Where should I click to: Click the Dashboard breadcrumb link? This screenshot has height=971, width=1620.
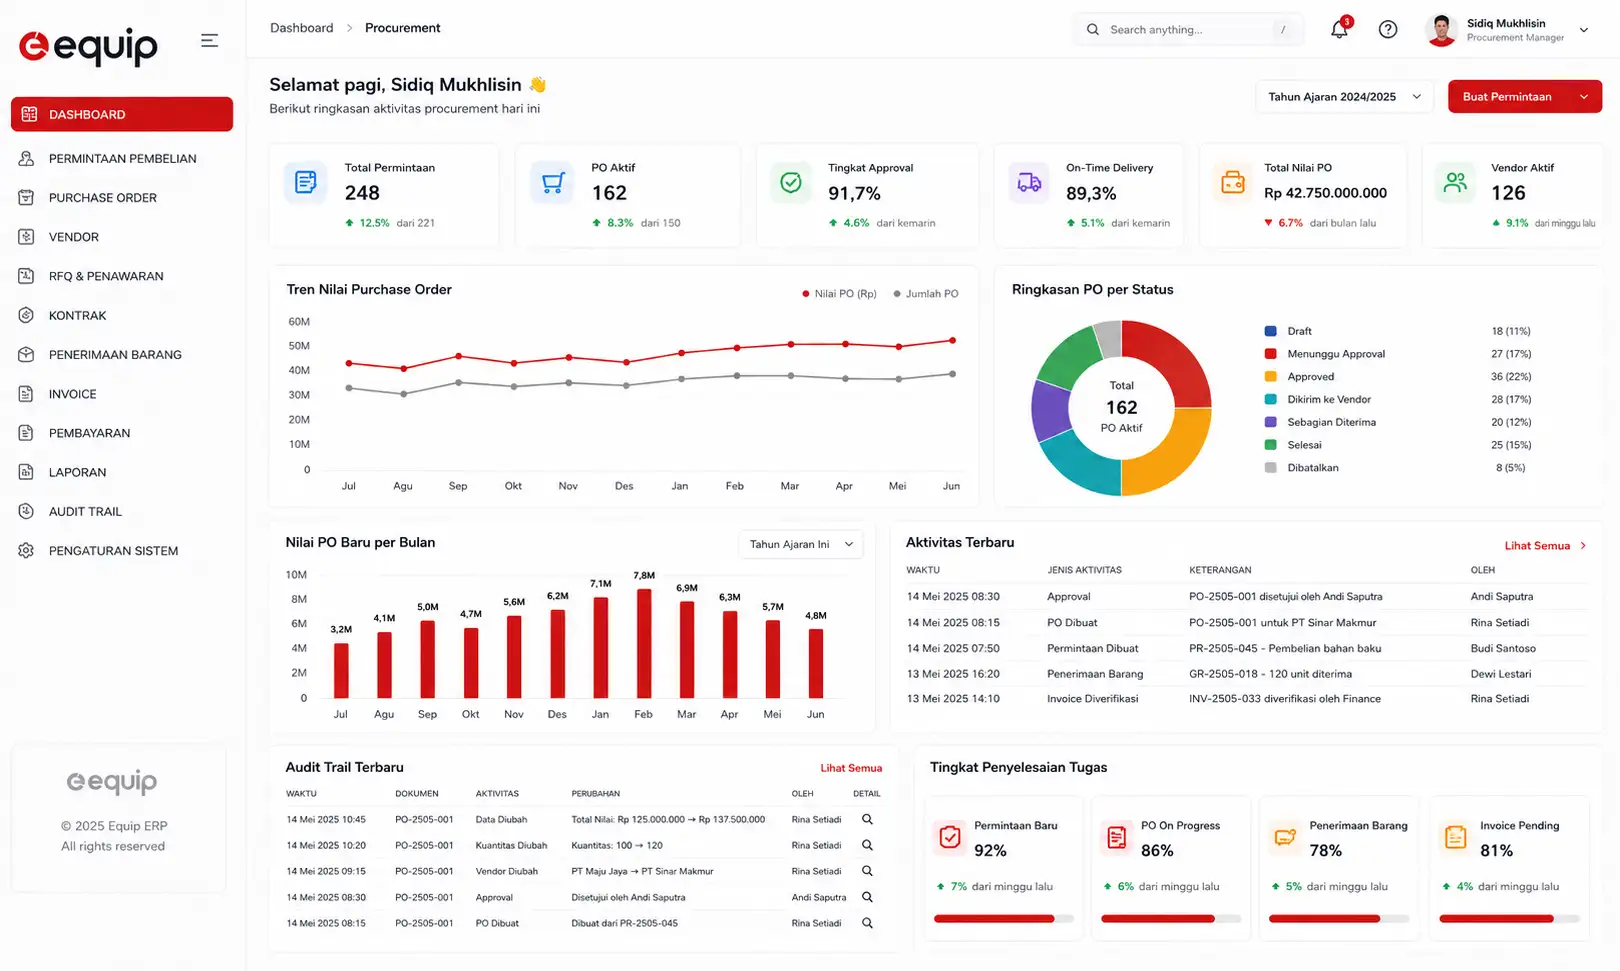[x=301, y=28]
